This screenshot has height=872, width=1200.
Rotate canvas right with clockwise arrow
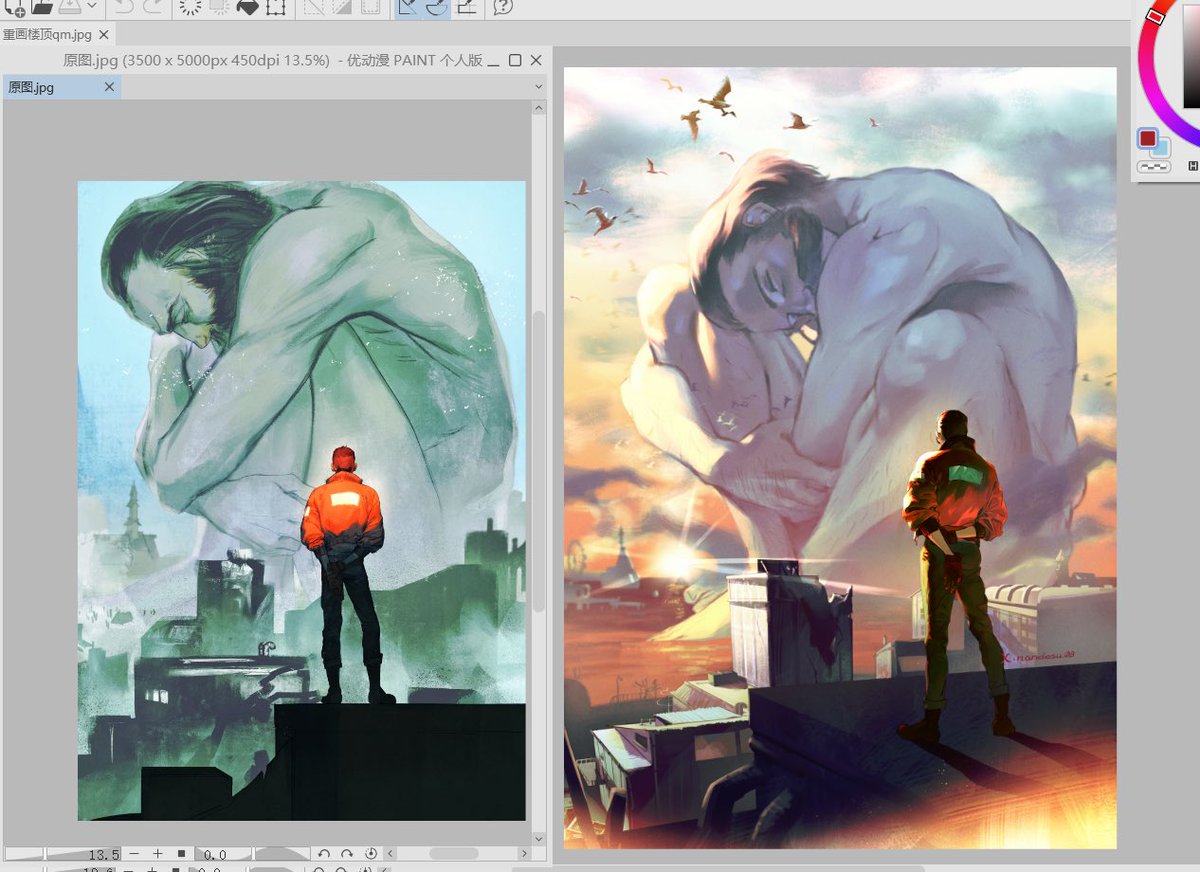coord(347,854)
